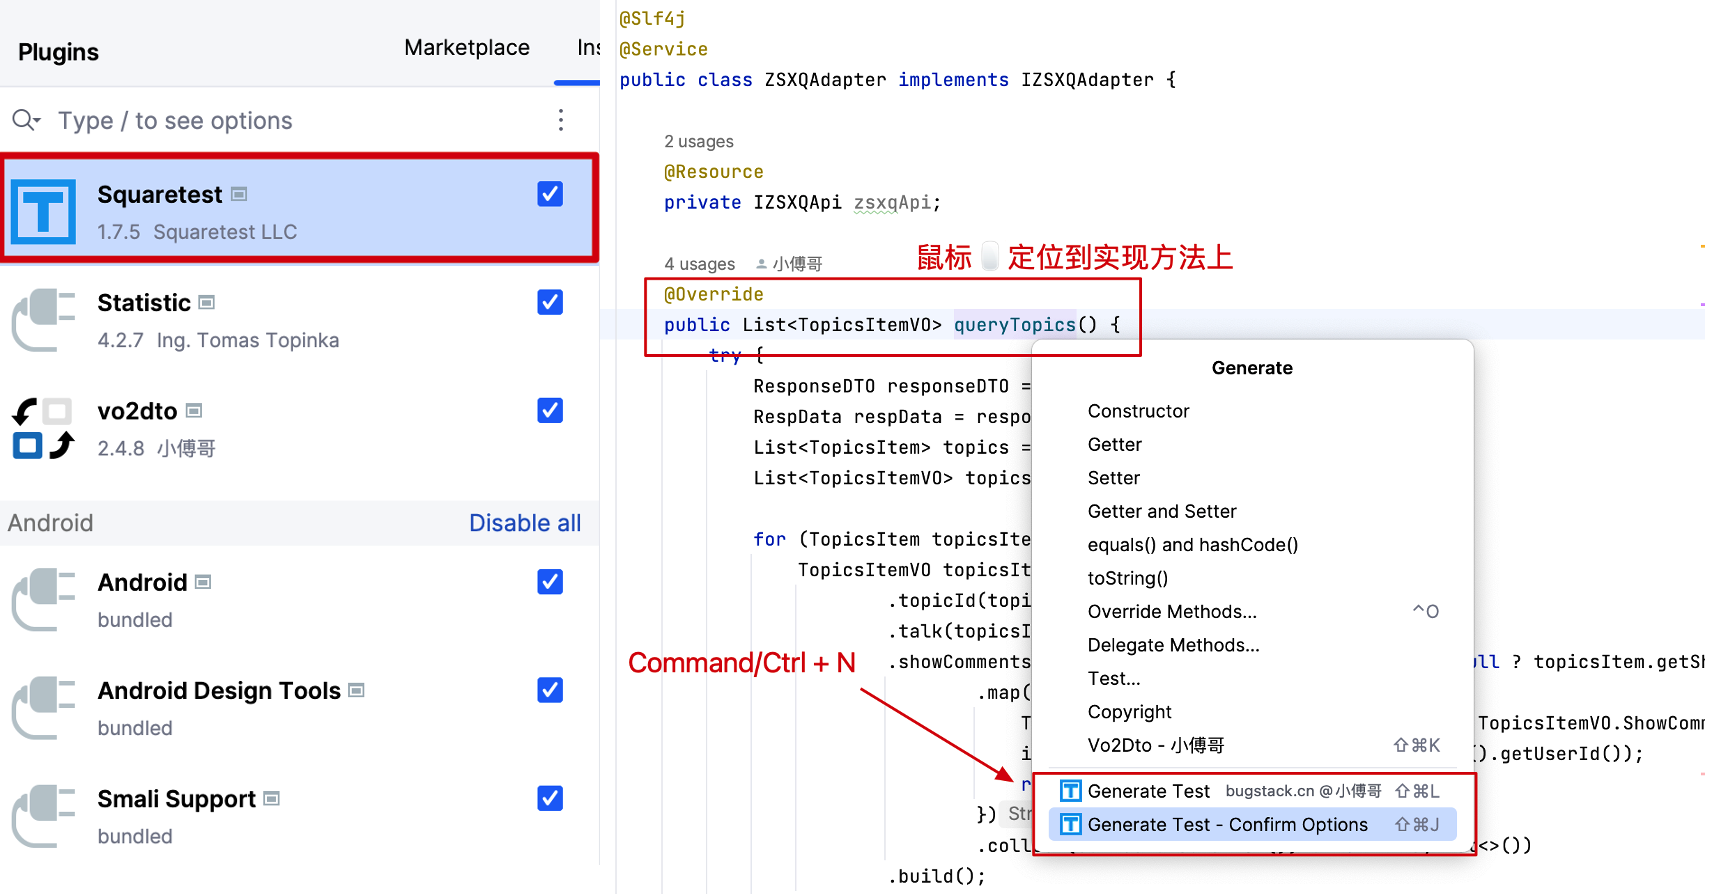Click the T icon beside Confirm Options entry
This screenshot has width=1718, height=894.
pos(1070,824)
